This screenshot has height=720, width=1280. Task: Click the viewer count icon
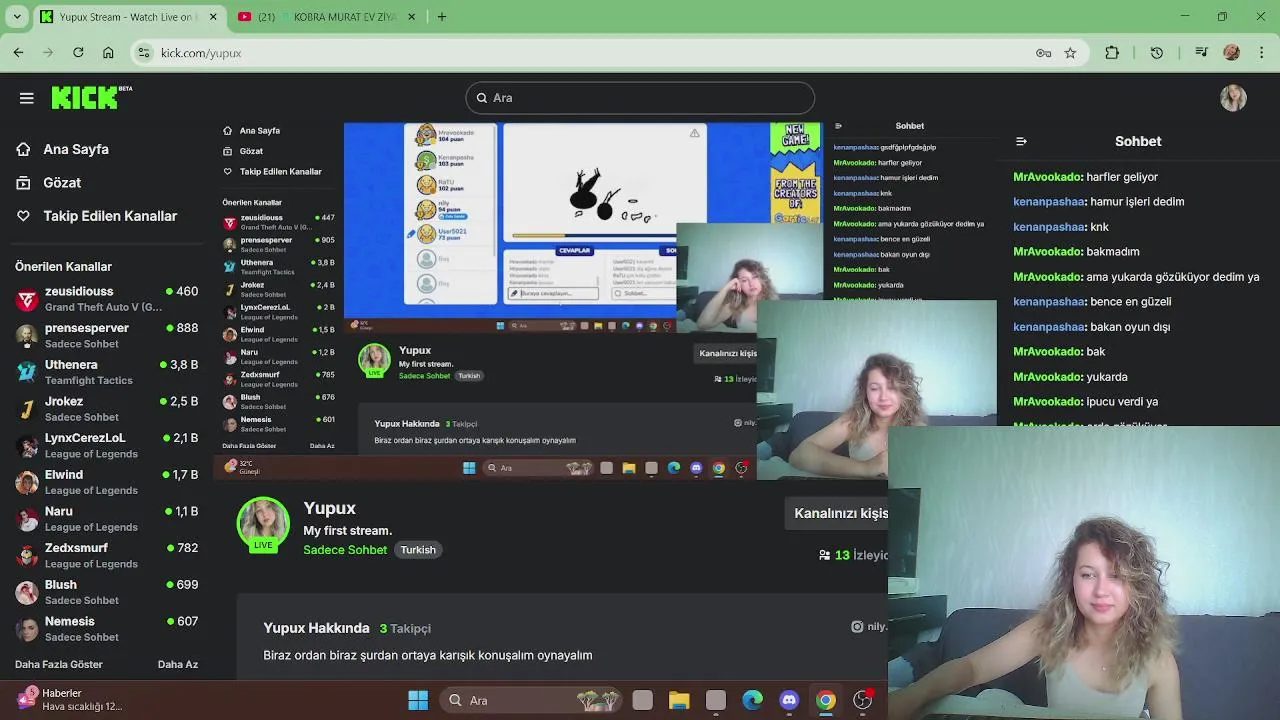[825, 555]
